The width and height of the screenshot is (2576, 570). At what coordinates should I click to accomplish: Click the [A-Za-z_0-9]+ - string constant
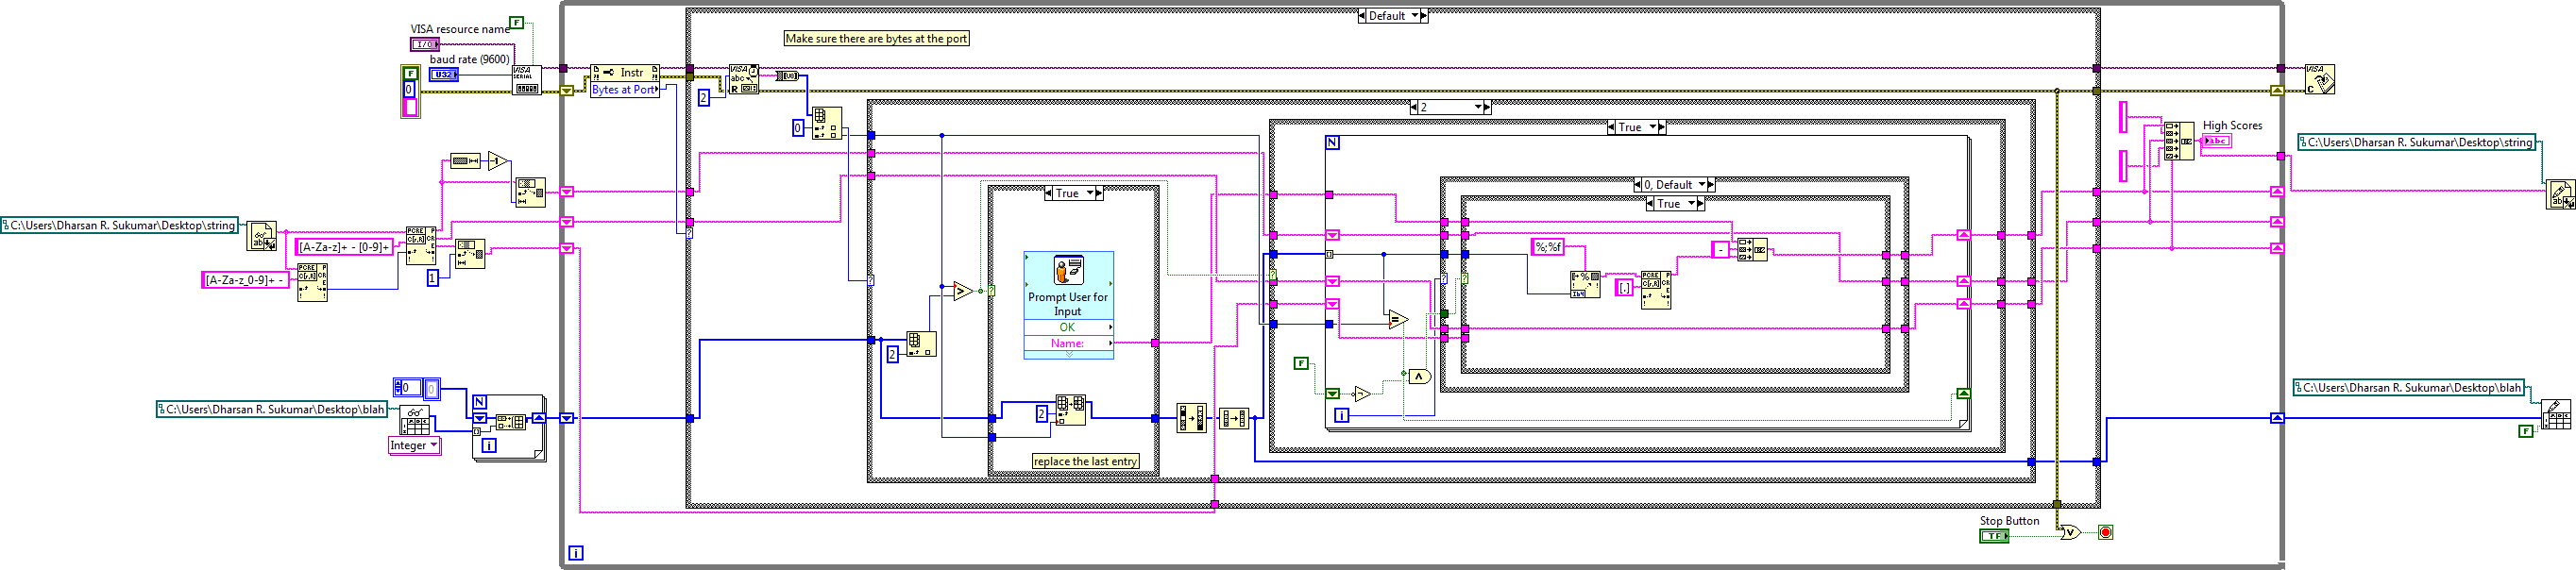coord(246,280)
